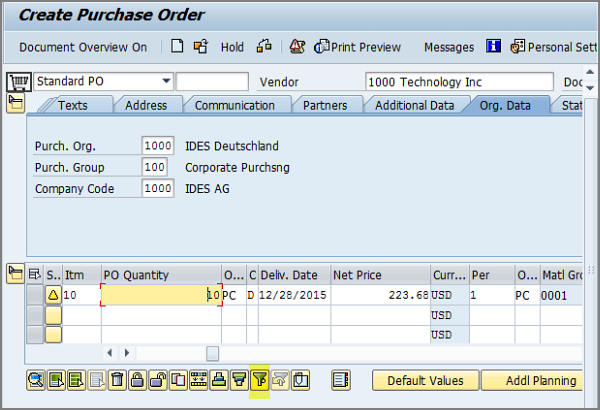This screenshot has height=410, width=600.
Task: Click the Document Overview On button
Action: 83,47
